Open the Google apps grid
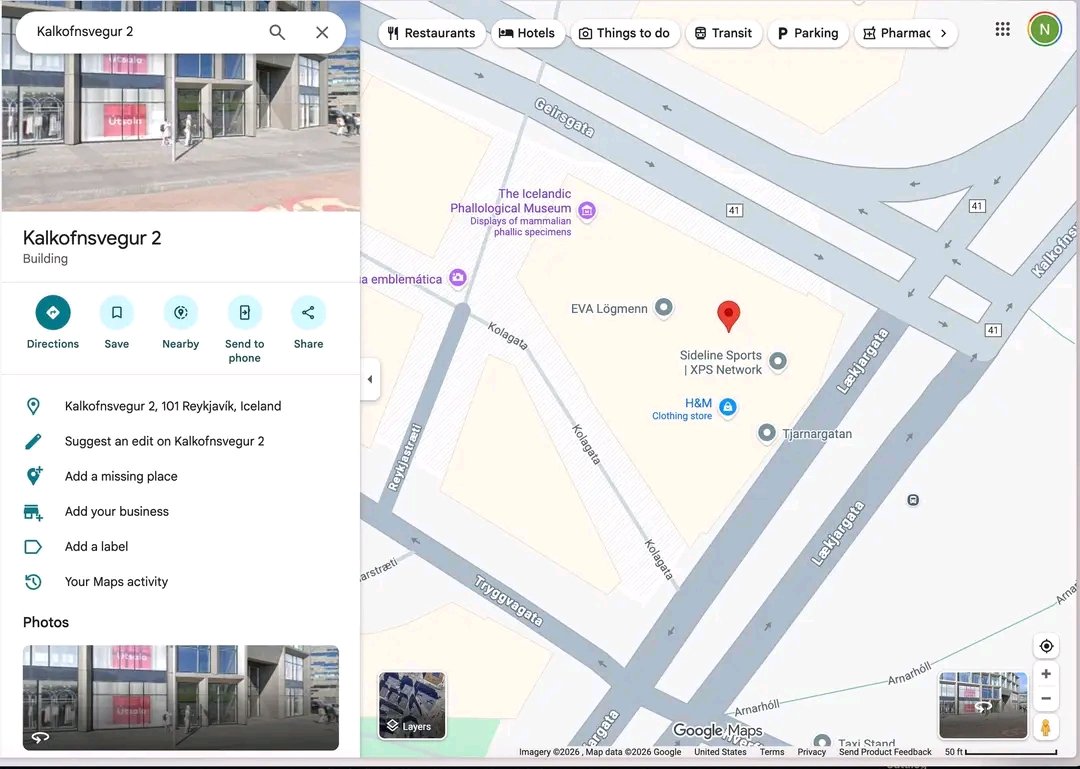The image size is (1080, 769). coord(1003,30)
